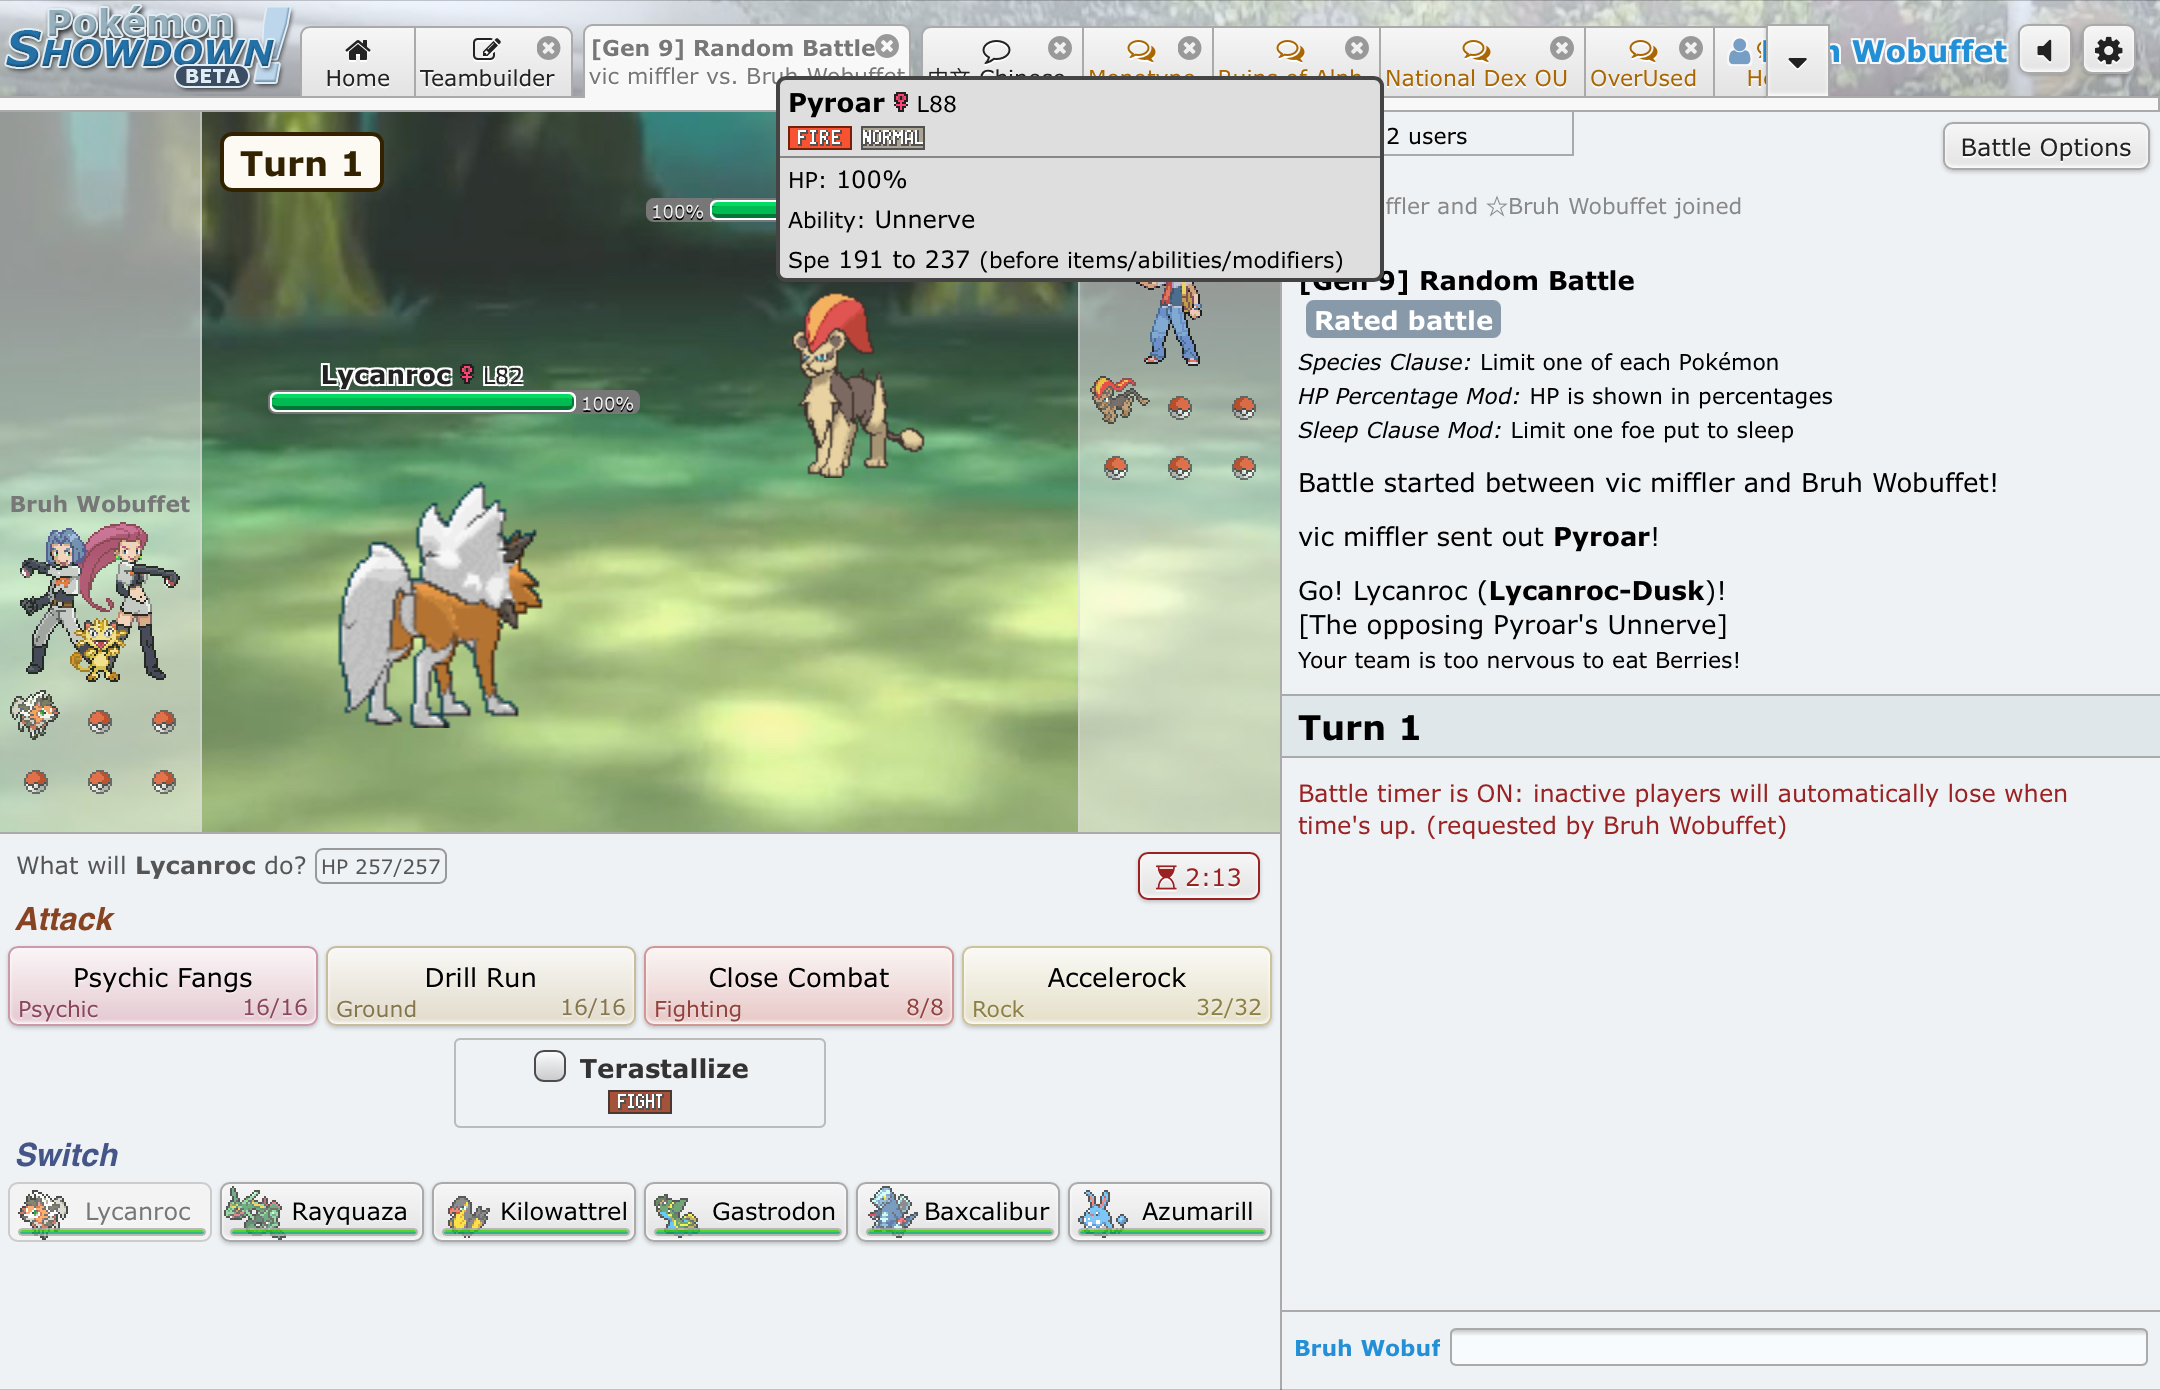This screenshot has height=1390, width=2160.
Task: Expand the tab overflow dropdown arrow
Action: pyautogui.click(x=1797, y=62)
